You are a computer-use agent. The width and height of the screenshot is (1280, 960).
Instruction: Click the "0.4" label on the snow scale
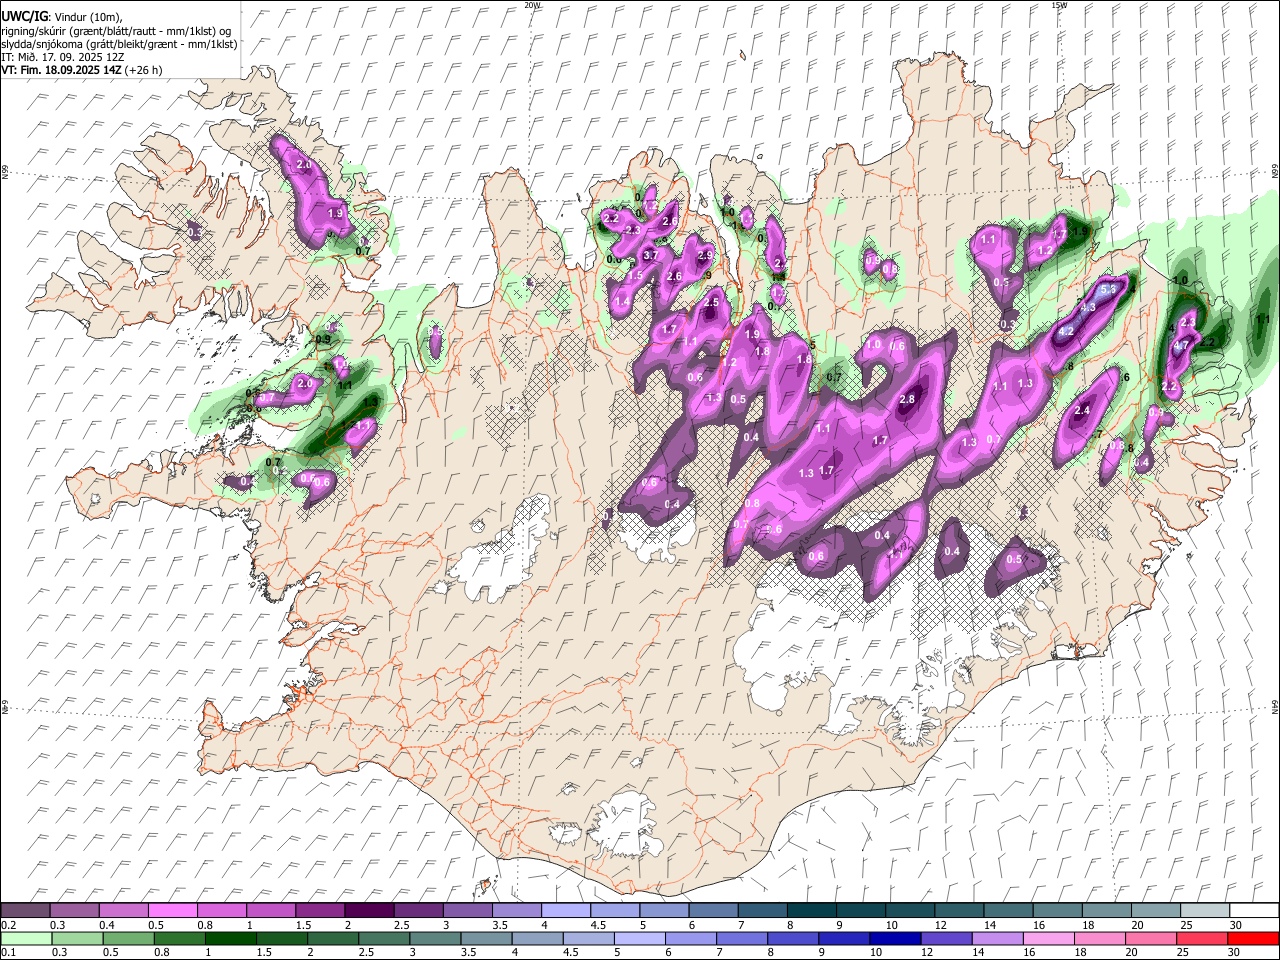pyautogui.click(x=106, y=925)
